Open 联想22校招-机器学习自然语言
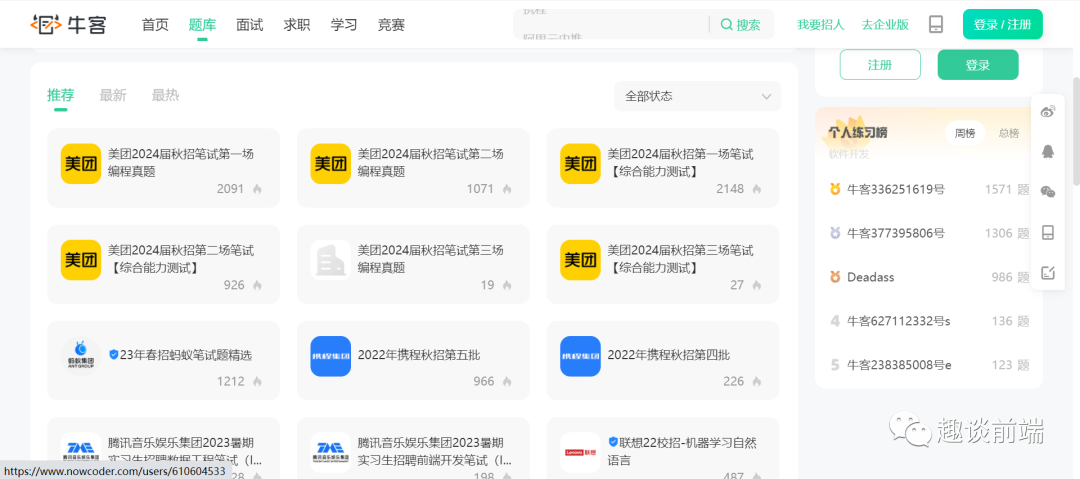 [682, 451]
